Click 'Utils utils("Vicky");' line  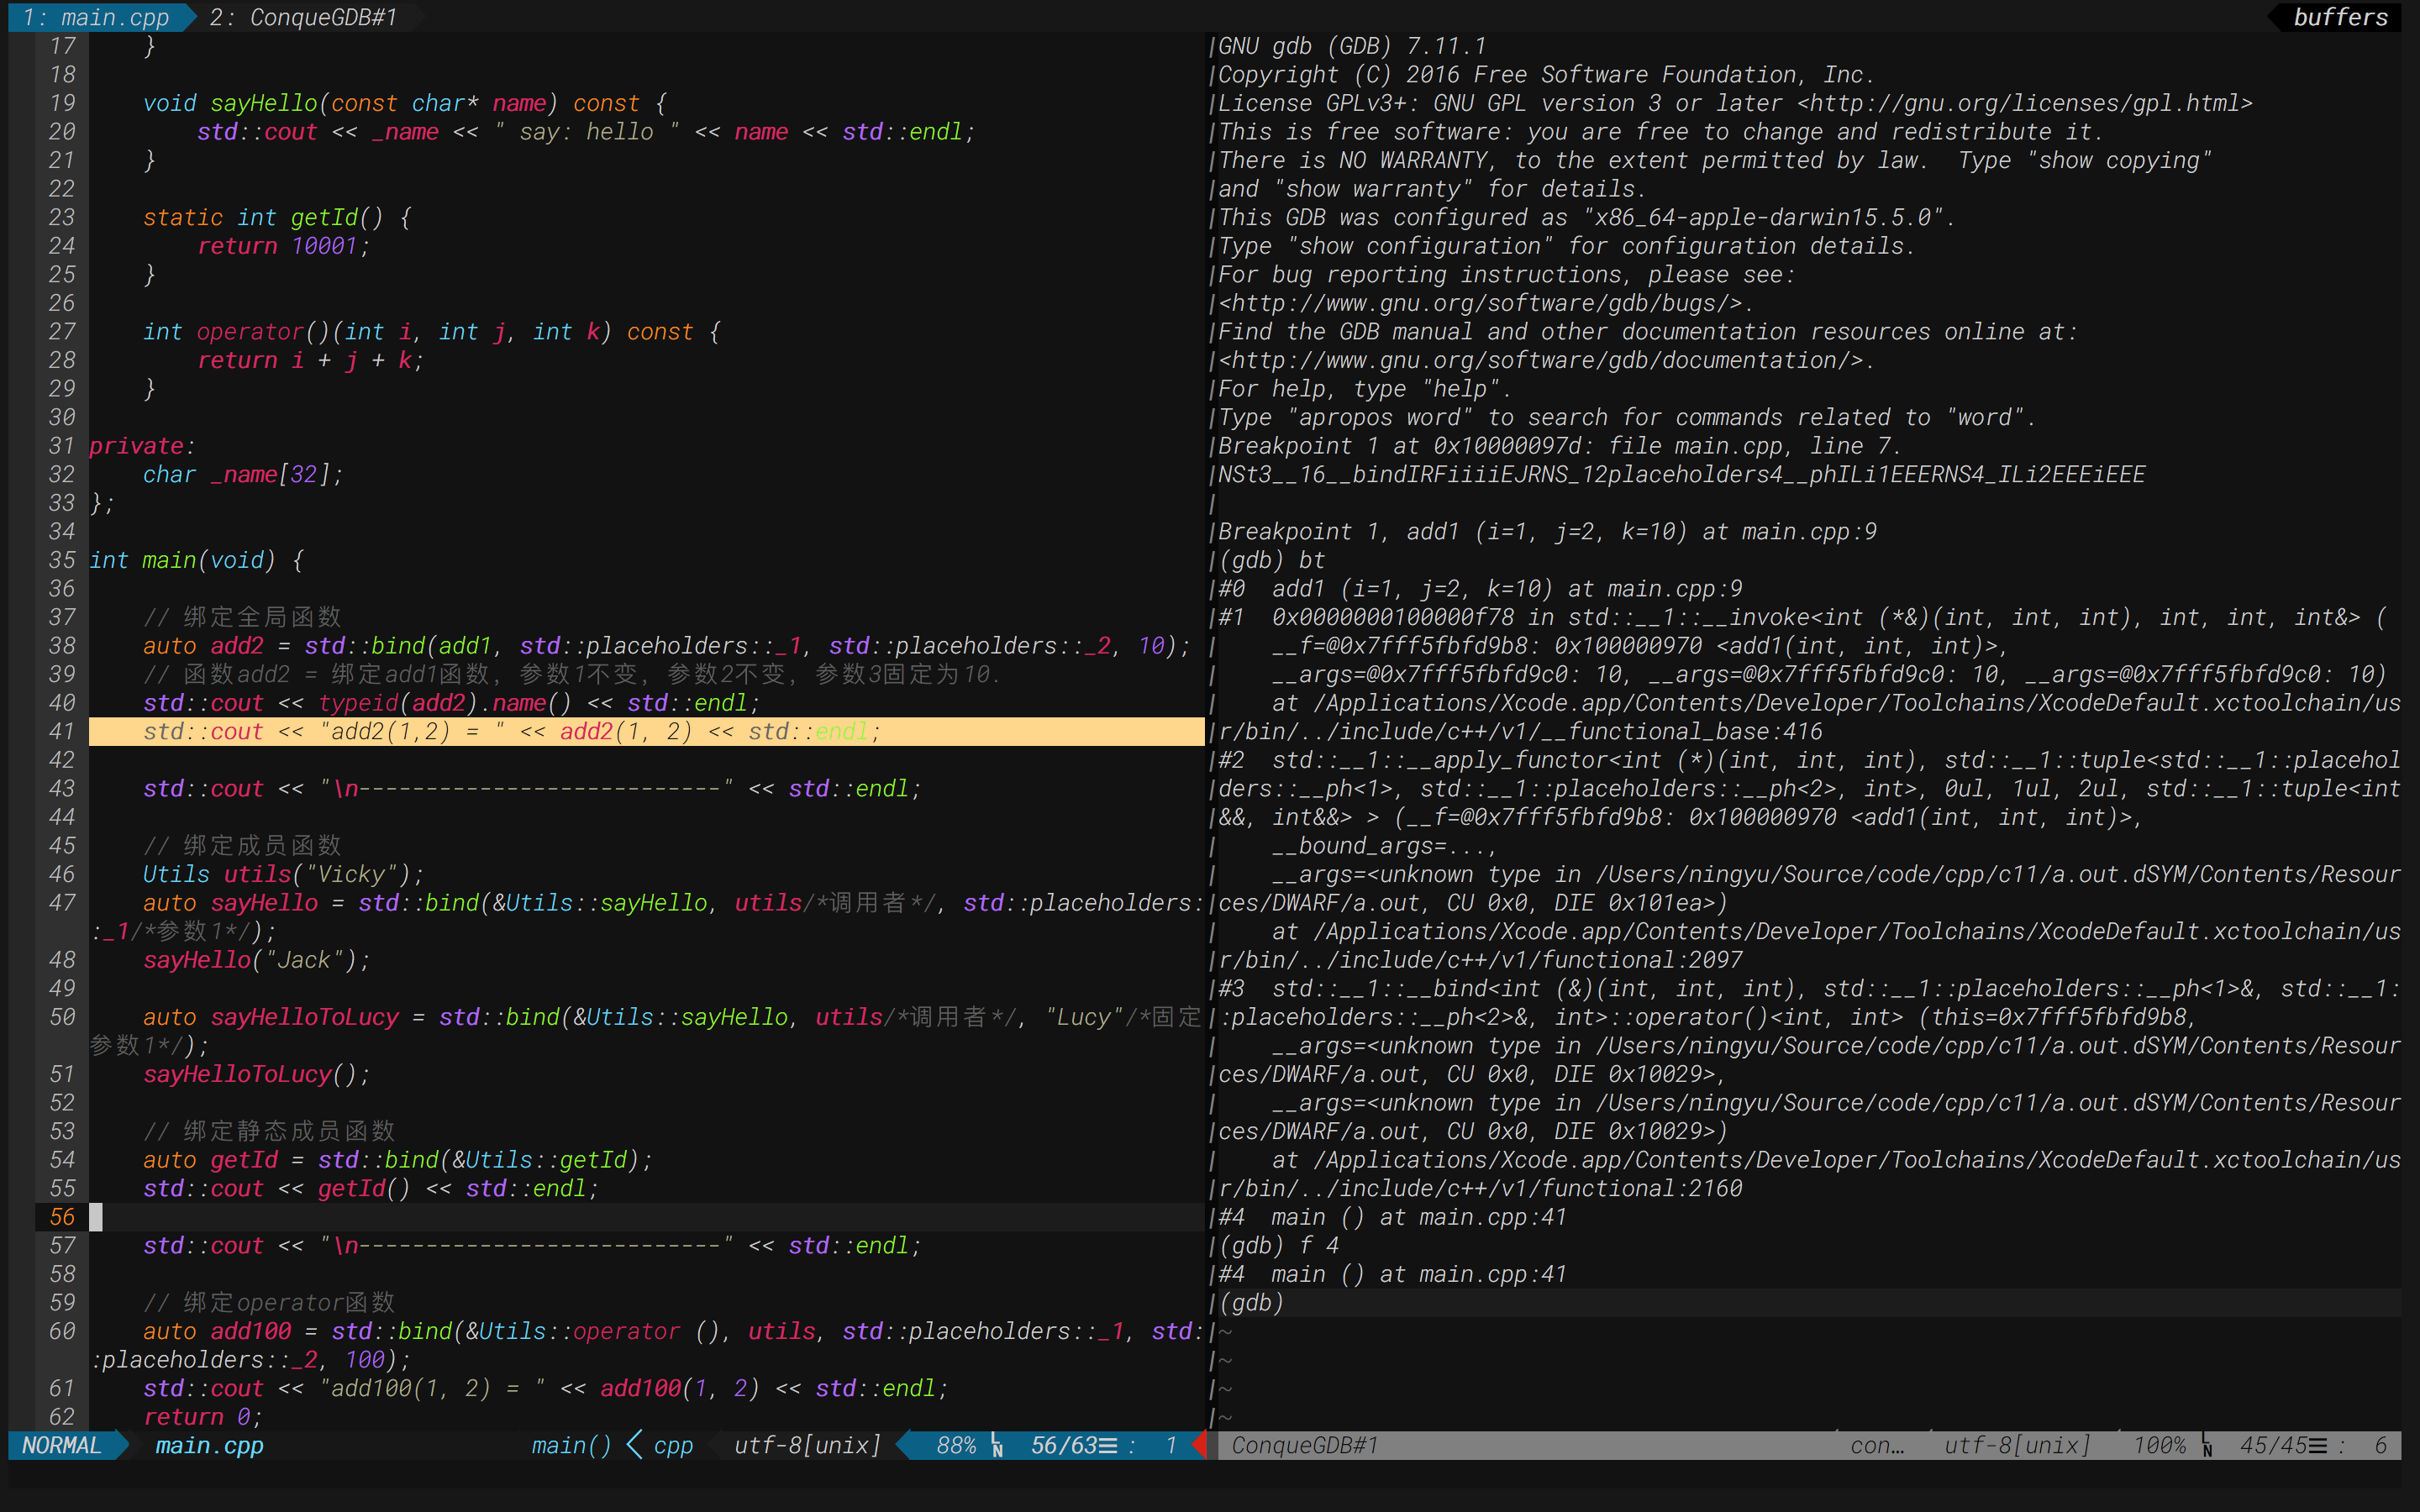coord(283,874)
